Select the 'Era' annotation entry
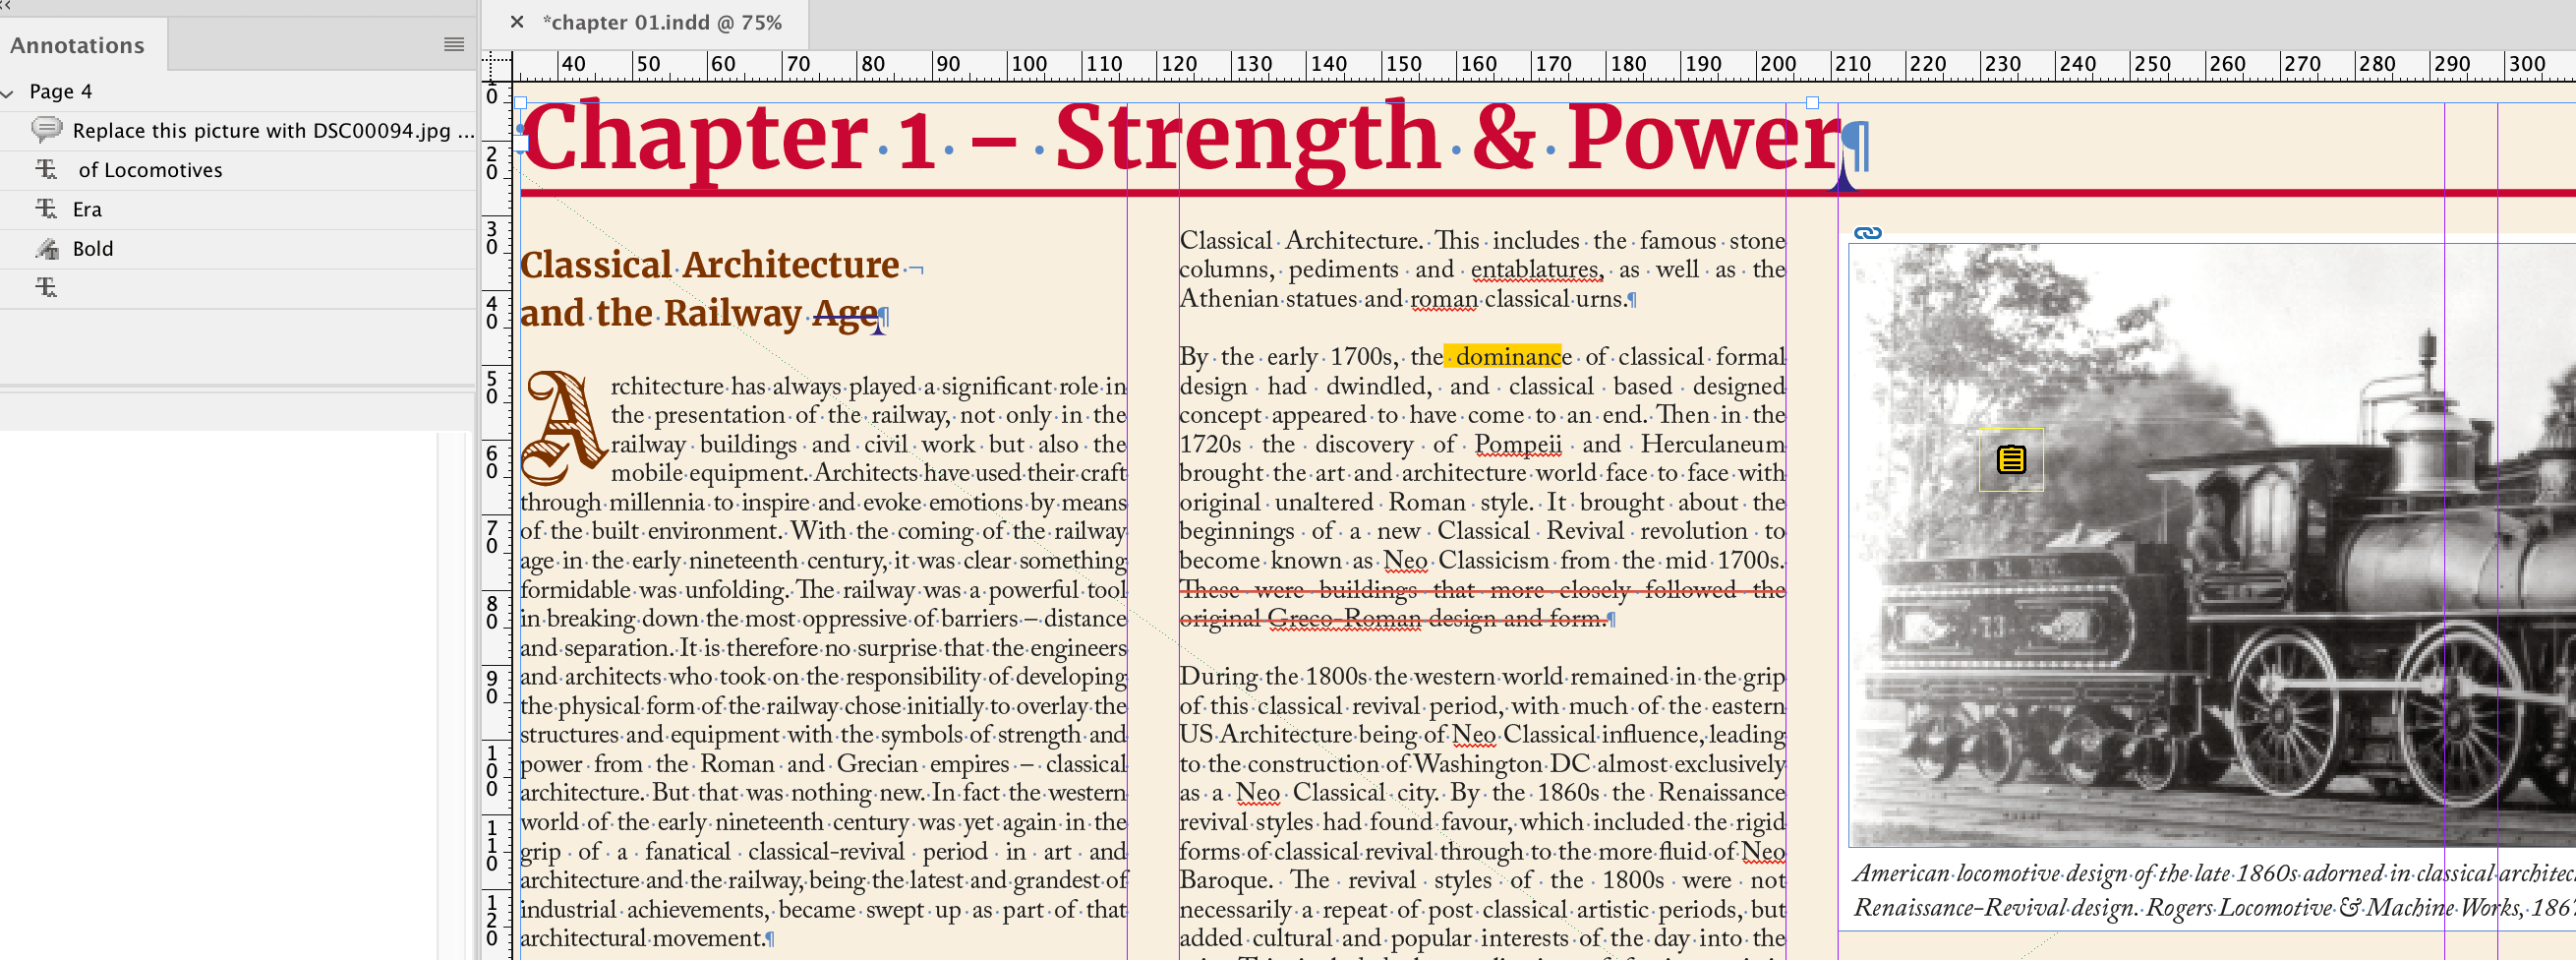Screen dimensions: 2576x960 point(87,209)
